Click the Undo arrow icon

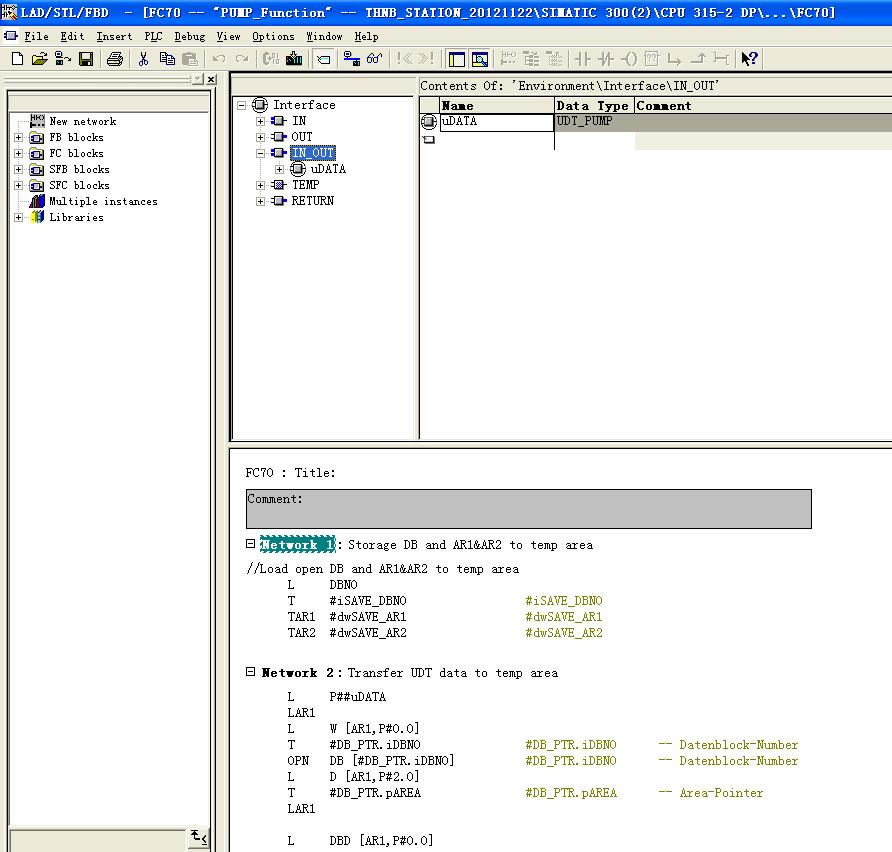pos(219,59)
